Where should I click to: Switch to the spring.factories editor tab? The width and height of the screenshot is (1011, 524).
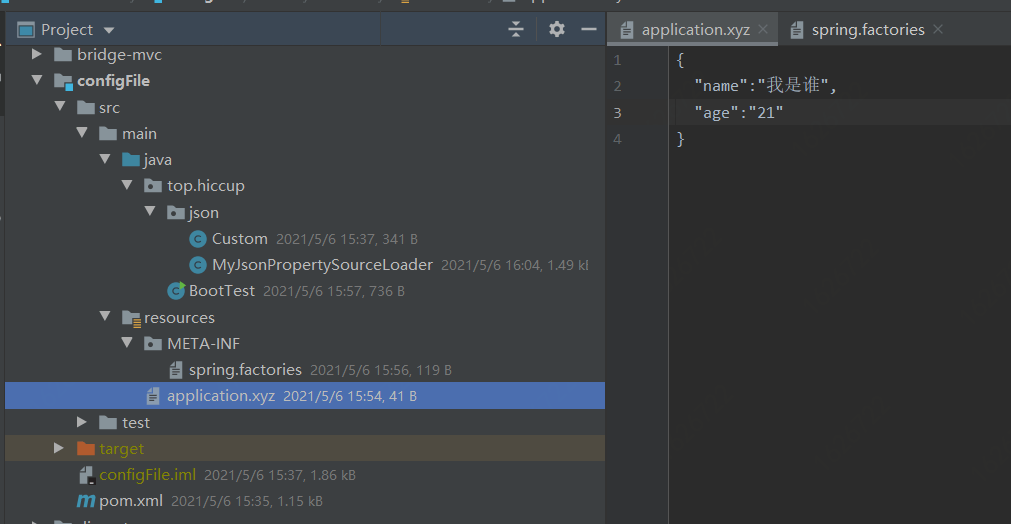(x=868, y=30)
